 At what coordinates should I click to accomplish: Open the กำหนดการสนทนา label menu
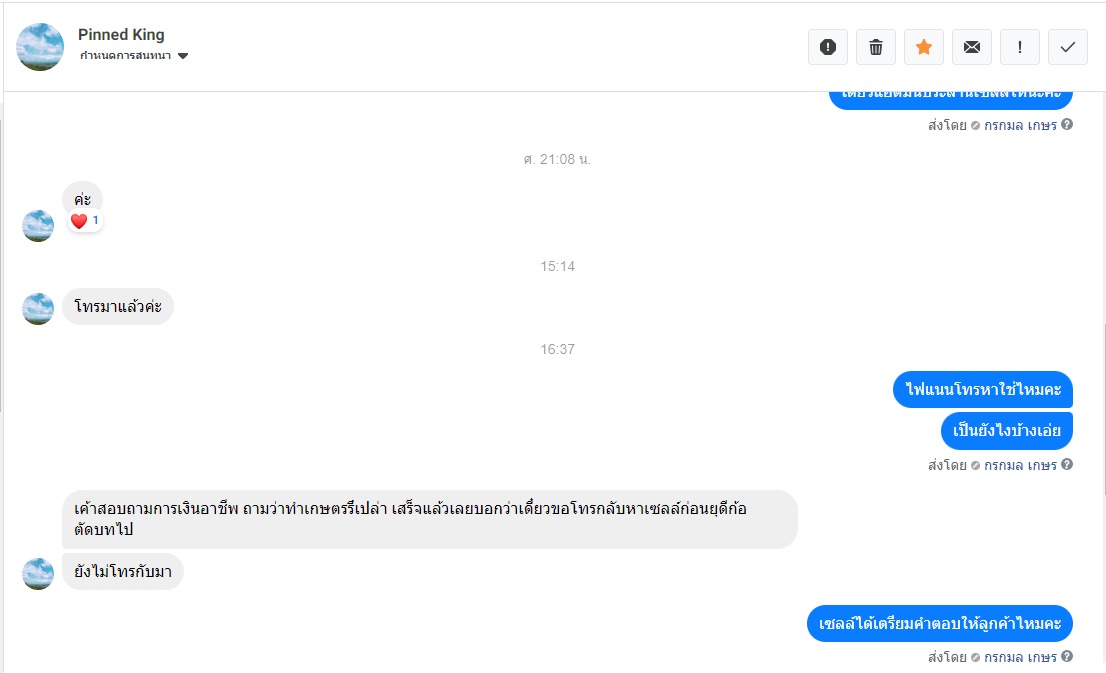pyautogui.click(x=126, y=56)
